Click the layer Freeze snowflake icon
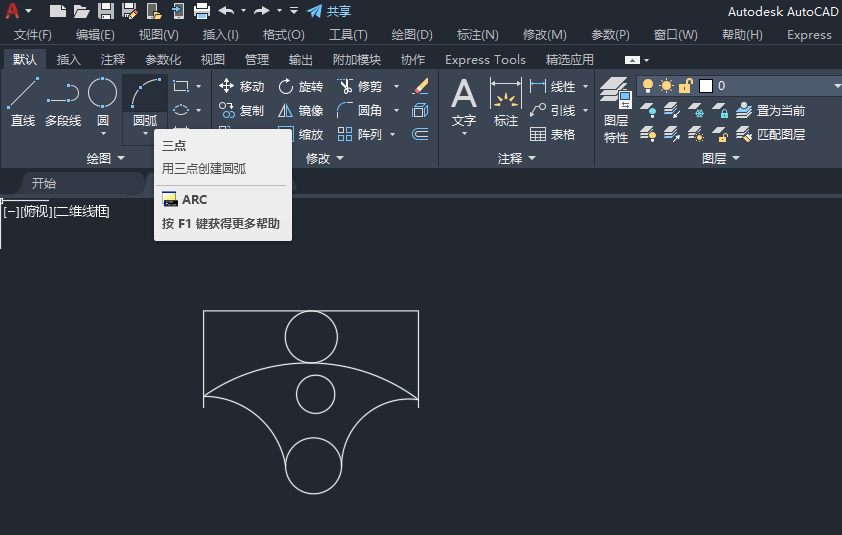This screenshot has width=842, height=535. pos(696,110)
